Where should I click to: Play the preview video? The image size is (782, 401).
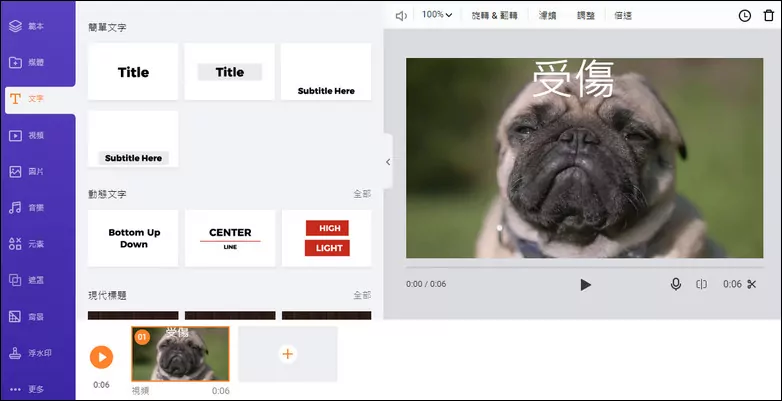click(x=586, y=285)
